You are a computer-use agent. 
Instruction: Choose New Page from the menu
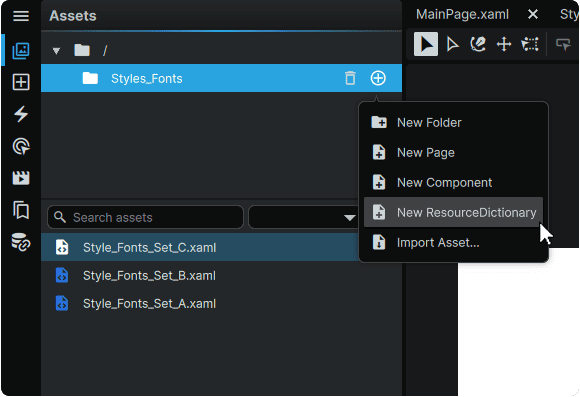click(453, 152)
